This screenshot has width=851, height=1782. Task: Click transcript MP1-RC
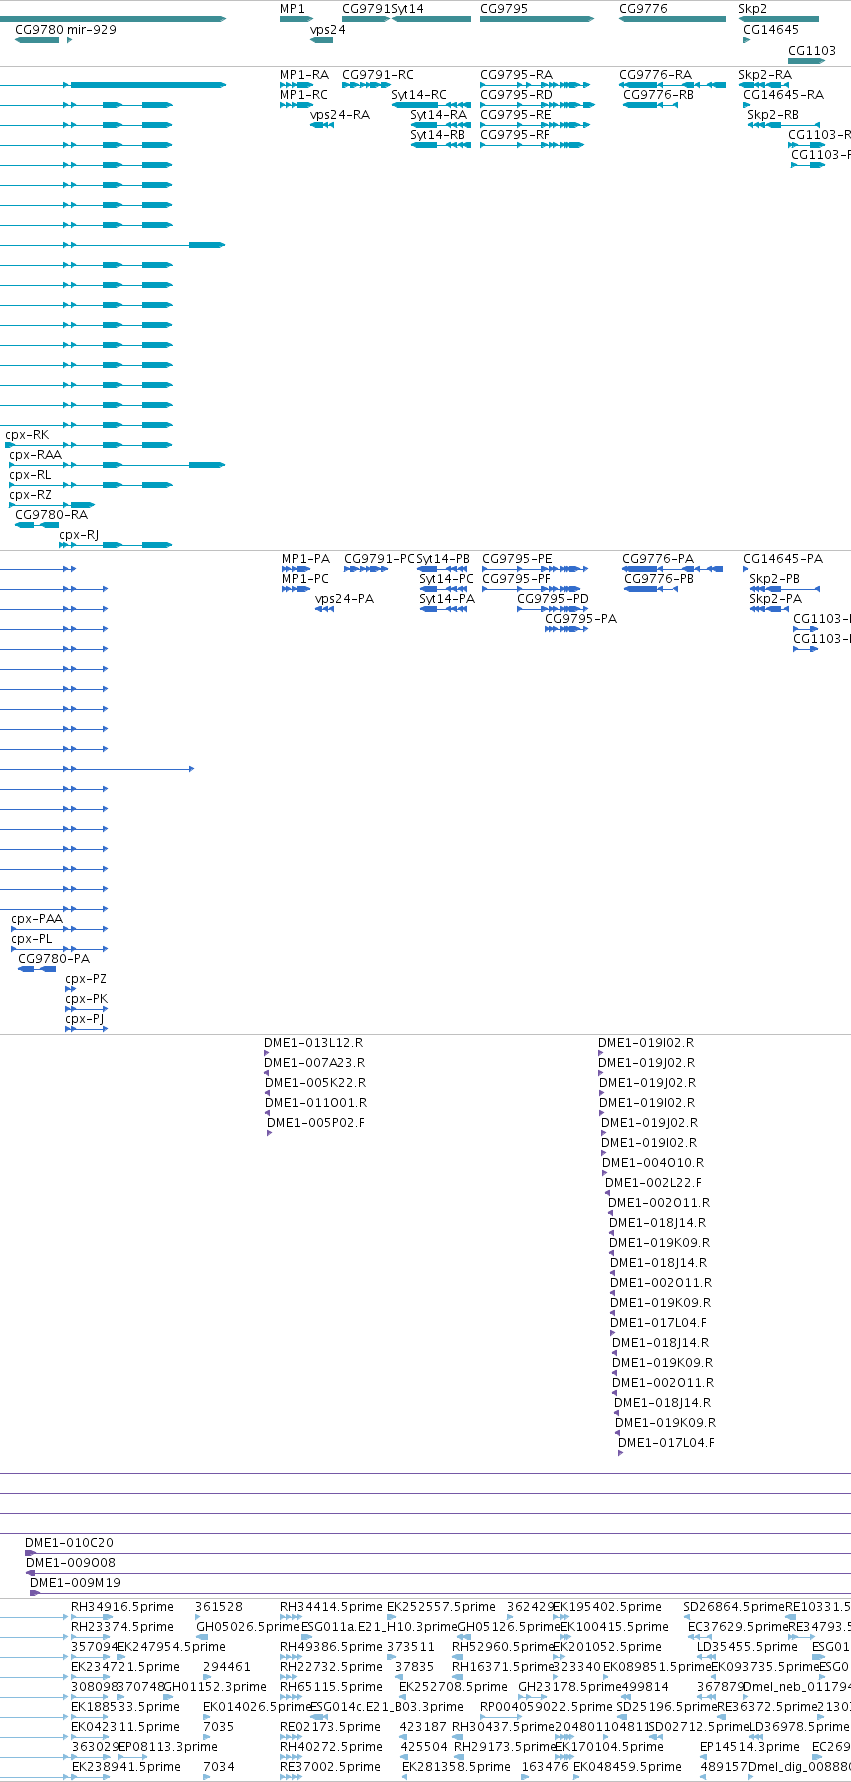(x=304, y=95)
